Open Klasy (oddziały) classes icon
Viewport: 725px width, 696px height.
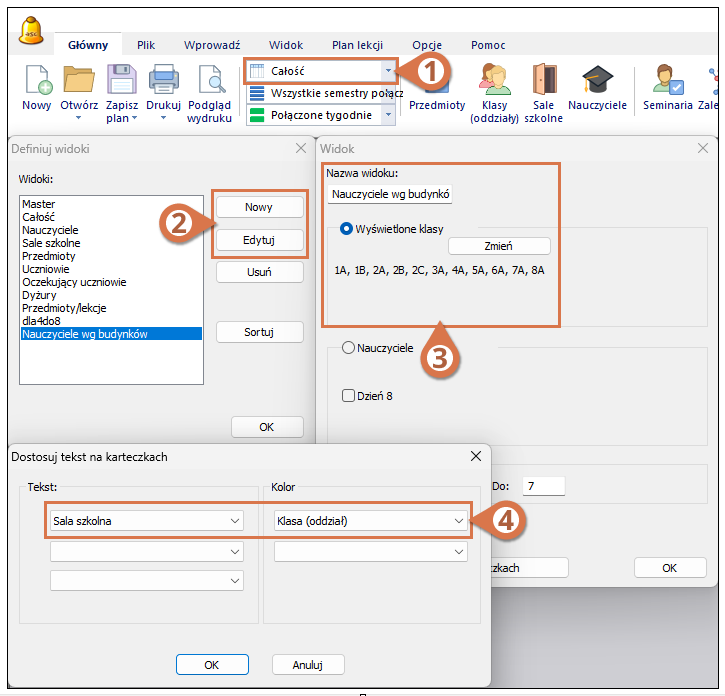pyautogui.click(x=494, y=79)
